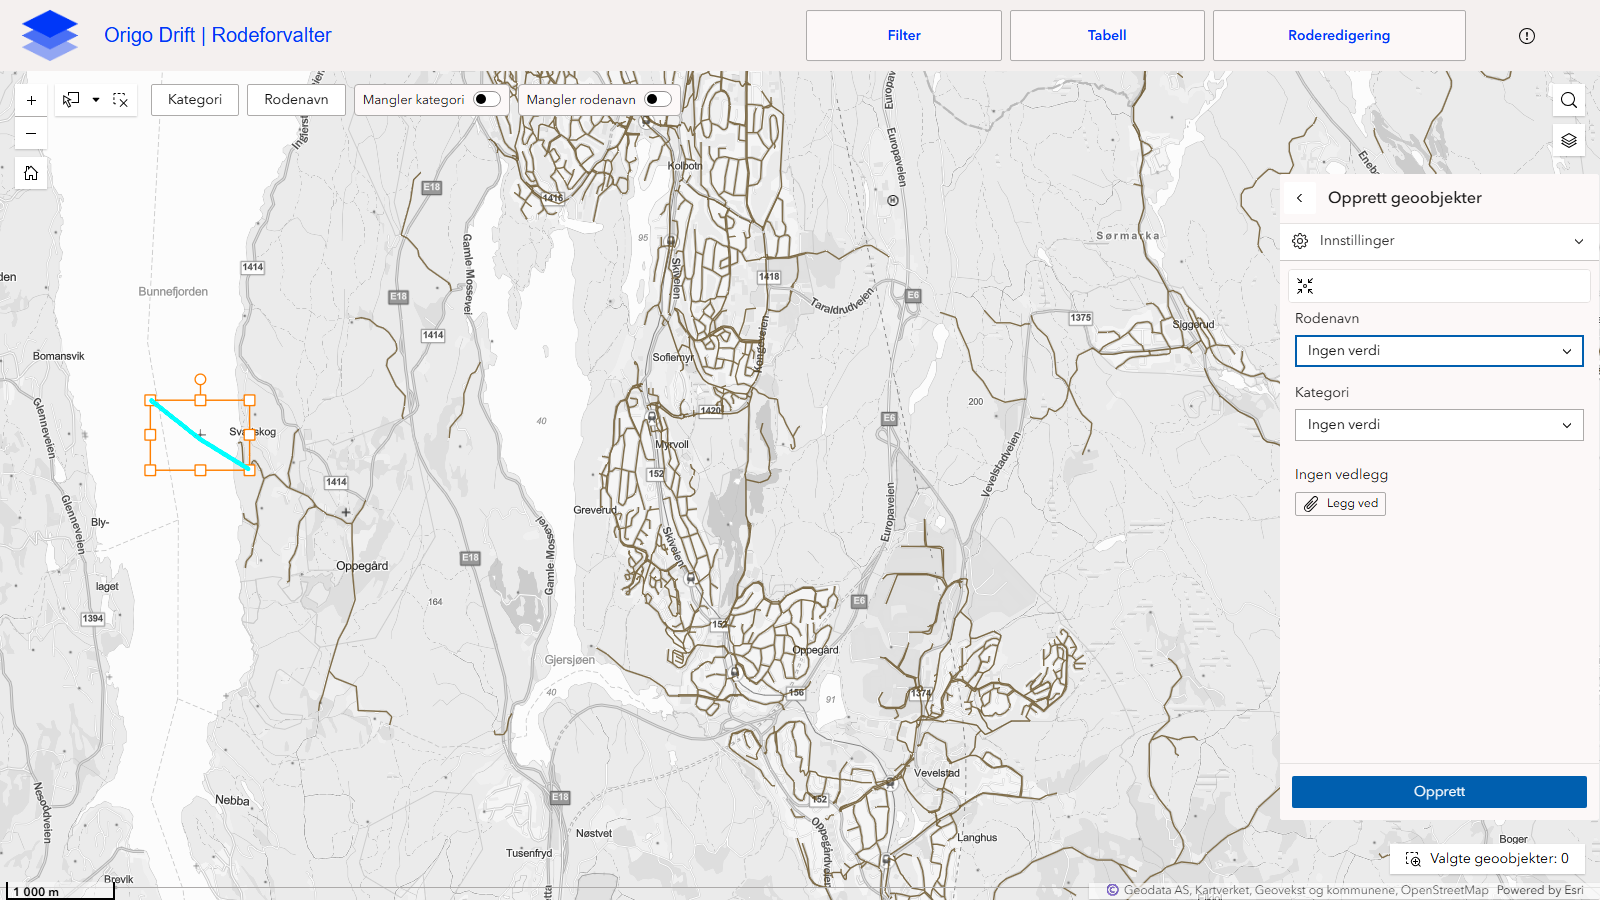The height and width of the screenshot is (900, 1600).
Task: Click the Kolbotn map label
Action: pyautogui.click(x=685, y=166)
